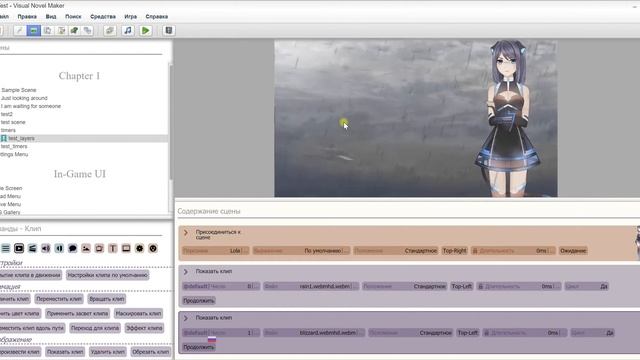Viewport: 640px width, 360px height.
Task: Click duration field 0ms in join scene row
Action: (x=513, y=251)
